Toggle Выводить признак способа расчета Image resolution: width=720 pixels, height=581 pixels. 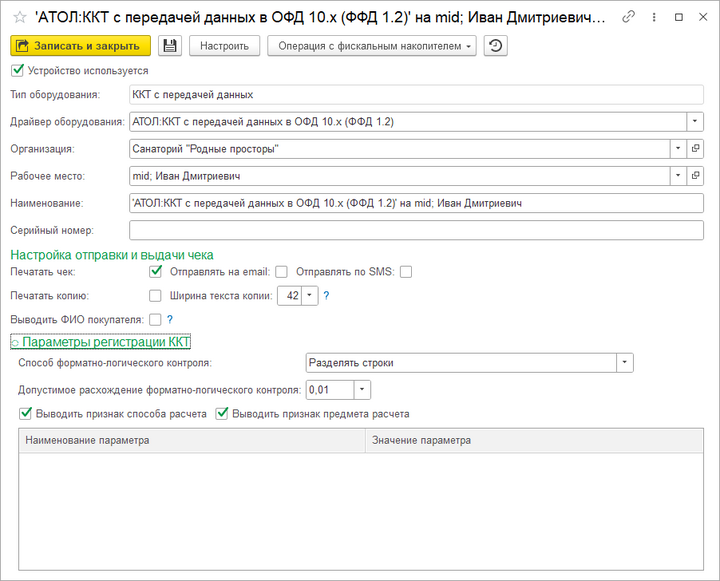(x=25, y=413)
